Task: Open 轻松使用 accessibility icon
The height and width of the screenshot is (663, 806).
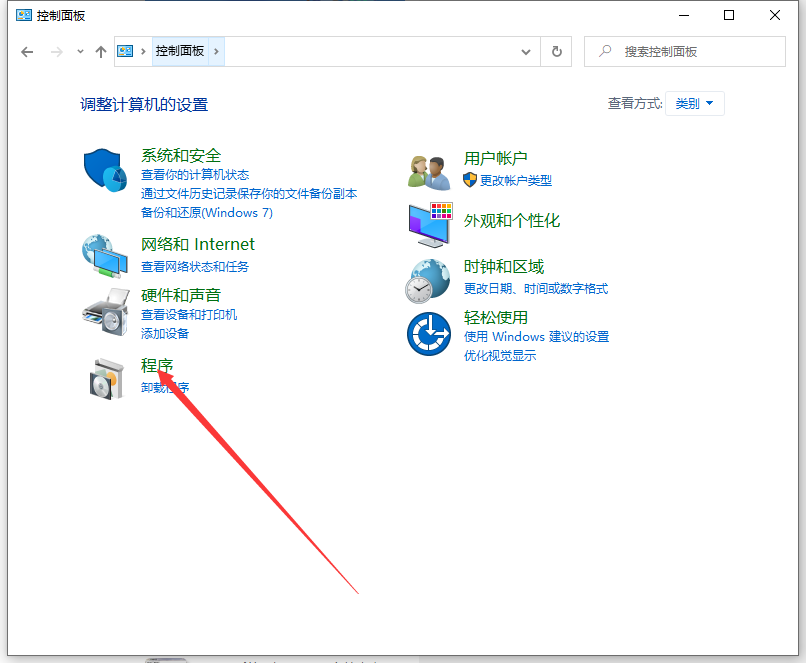Action: point(428,334)
